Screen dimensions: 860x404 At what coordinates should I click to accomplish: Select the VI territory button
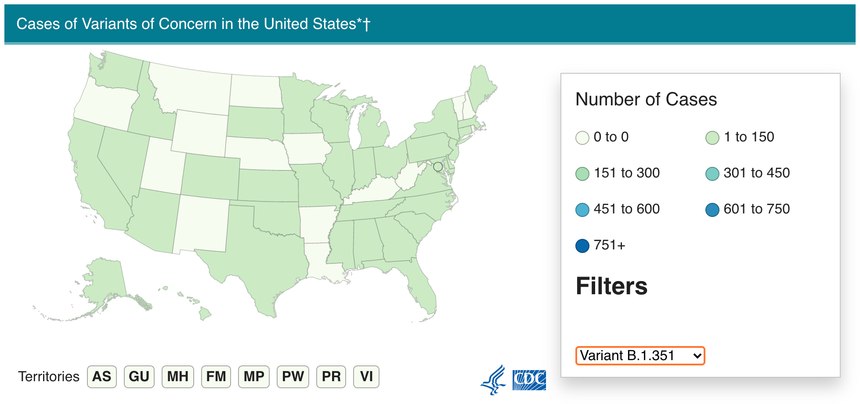(x=366, y=377)
